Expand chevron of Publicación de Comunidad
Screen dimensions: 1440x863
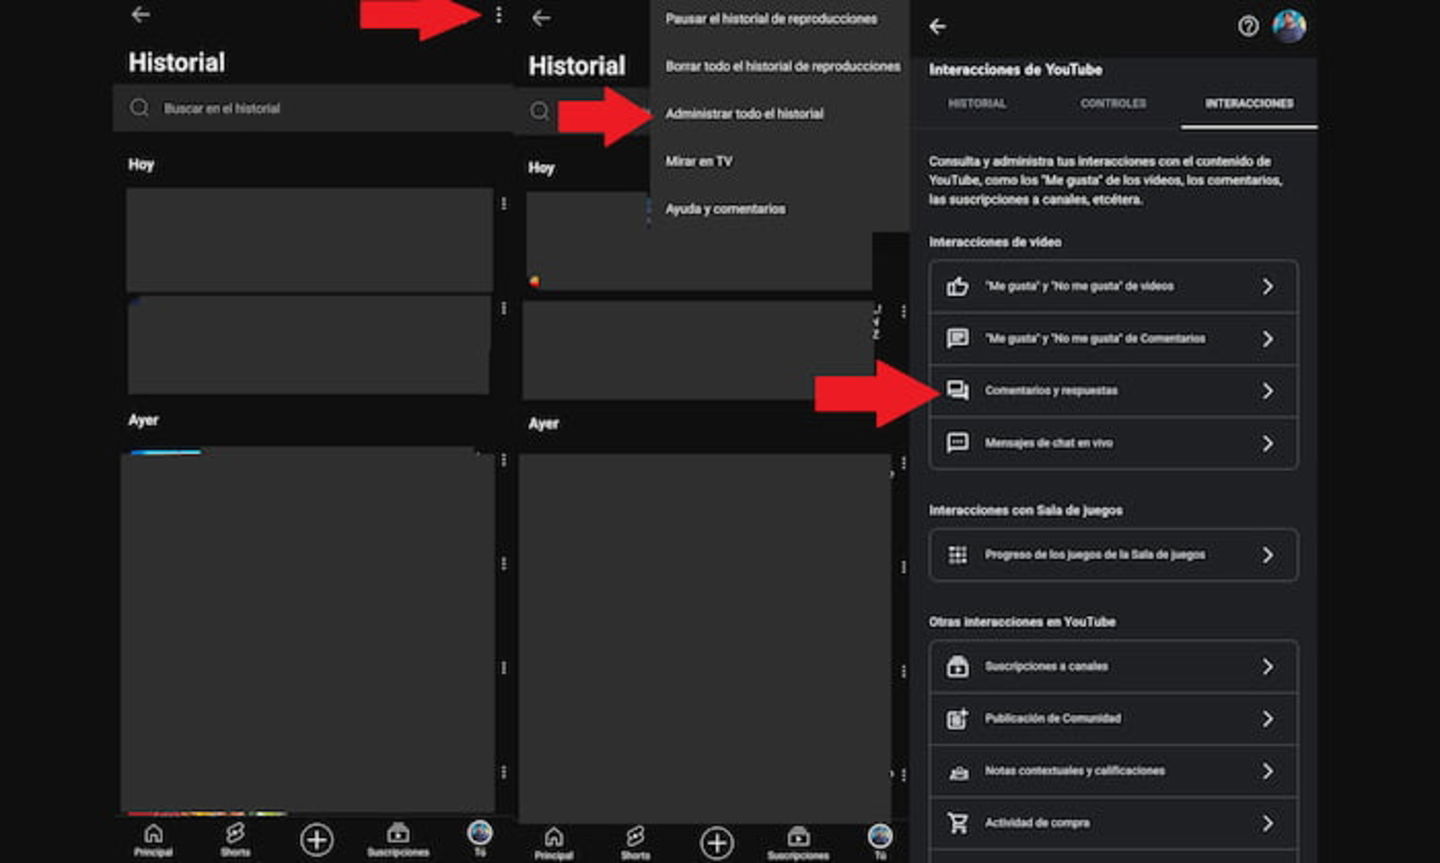[1267, 719]
